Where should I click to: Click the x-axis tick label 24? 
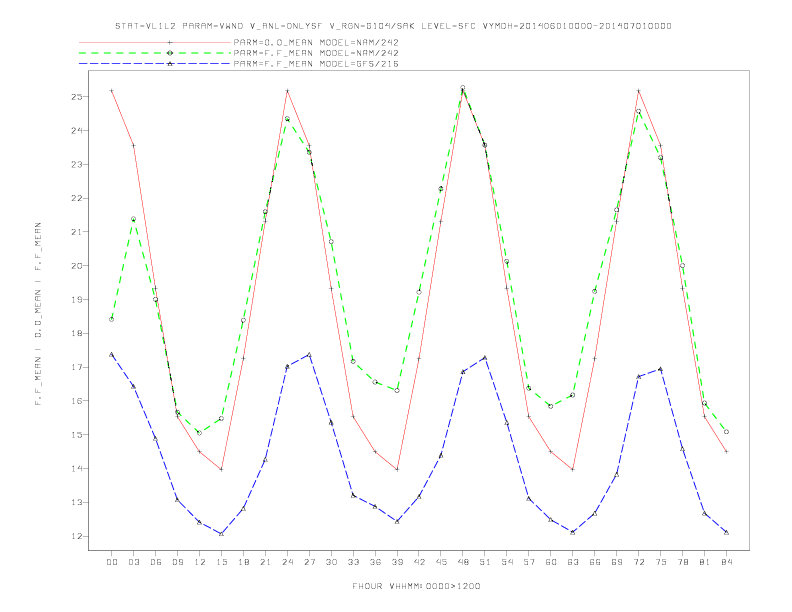pyautogui.click(x=287, y=562)
